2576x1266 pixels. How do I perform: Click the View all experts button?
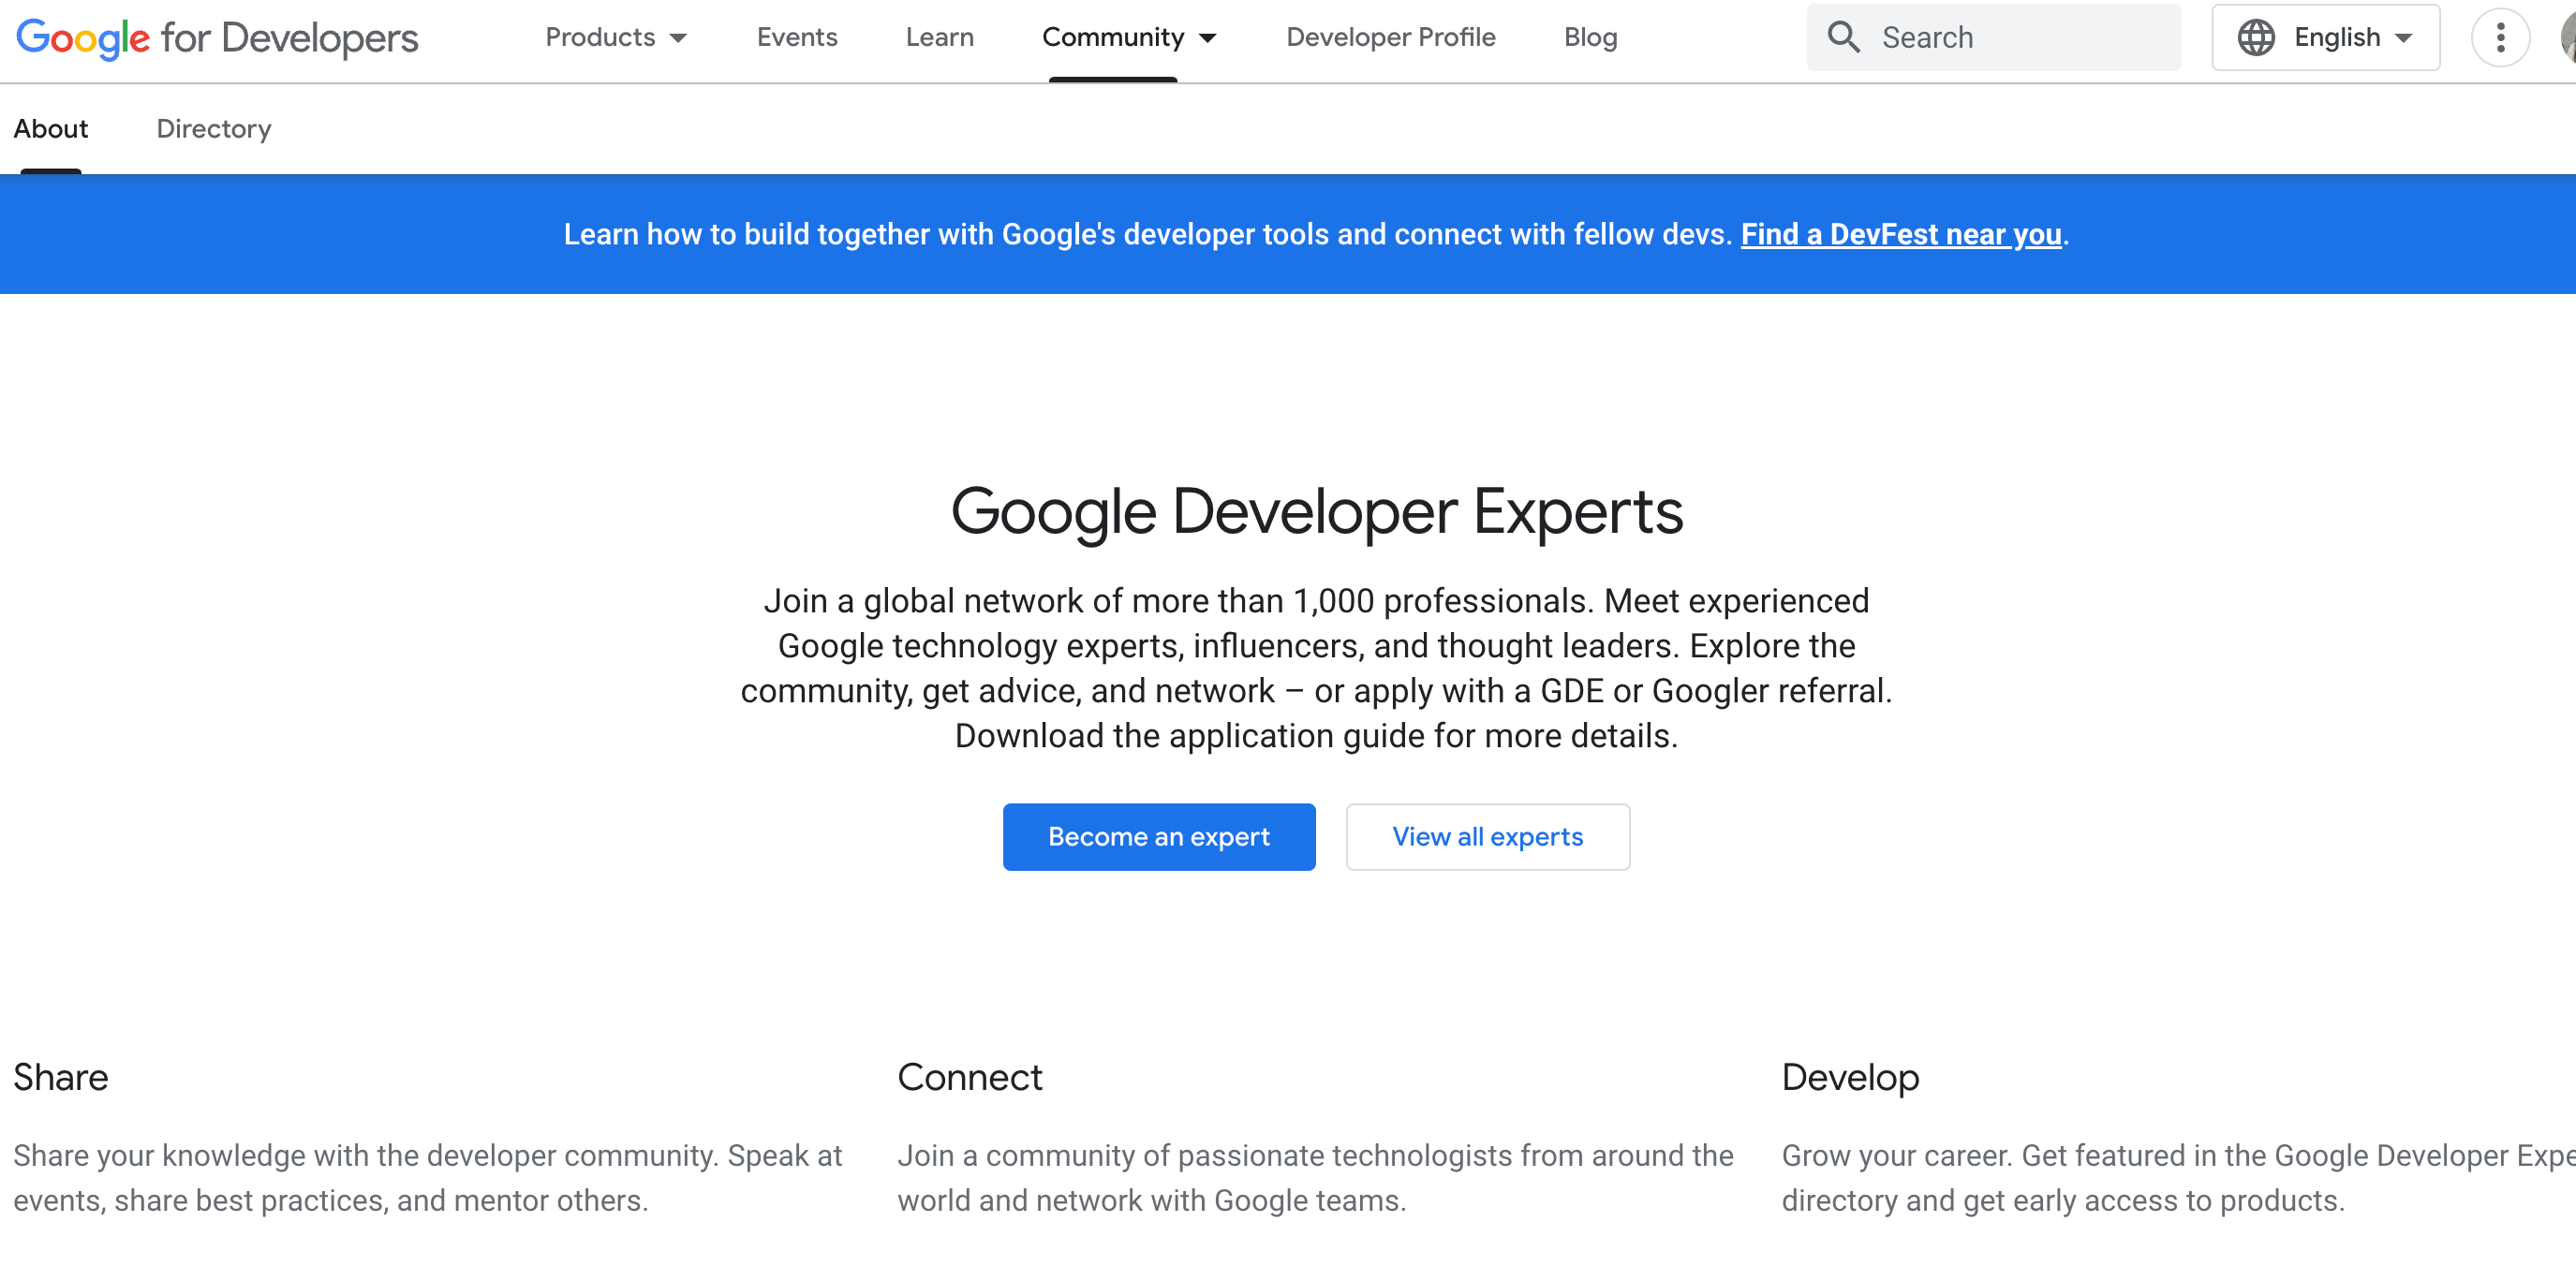point(1487,837)
